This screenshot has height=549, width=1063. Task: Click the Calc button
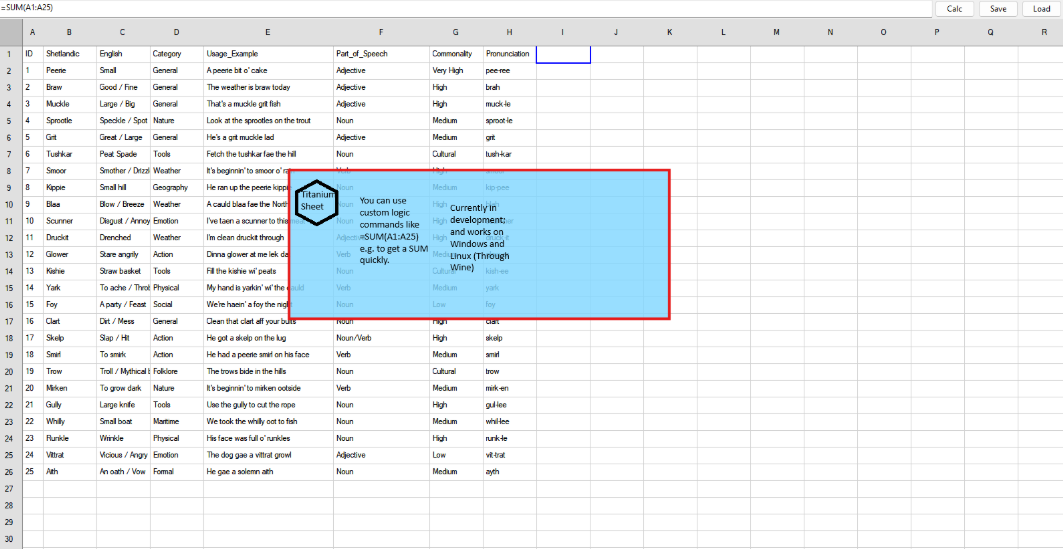955,9
